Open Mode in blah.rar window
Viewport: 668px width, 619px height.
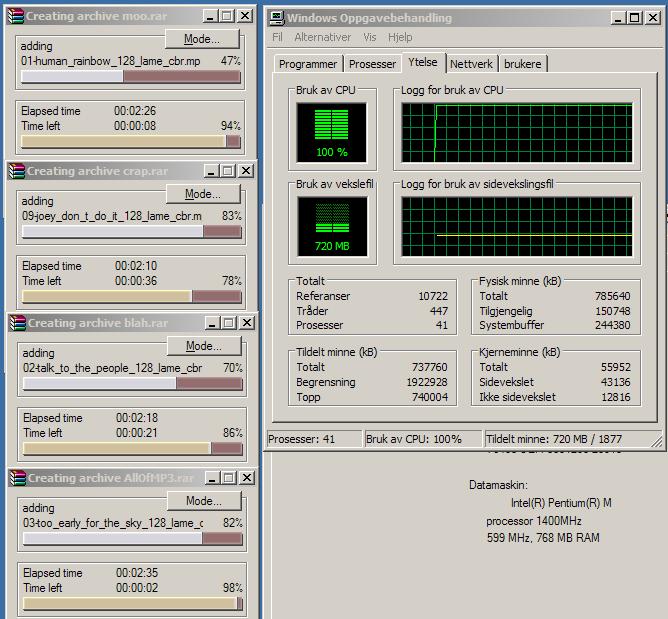point(204,345)
